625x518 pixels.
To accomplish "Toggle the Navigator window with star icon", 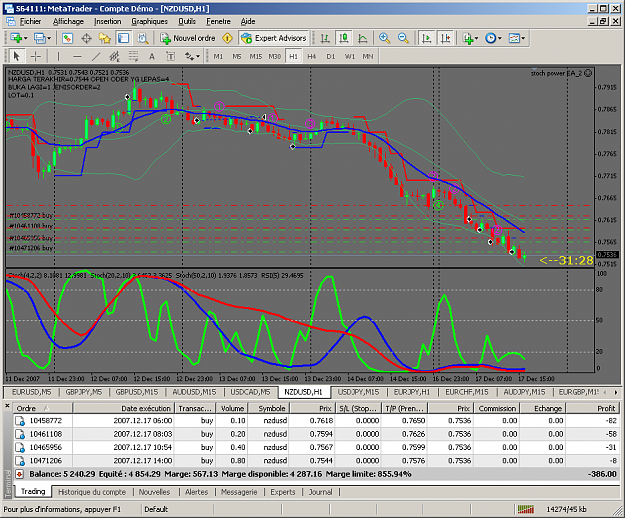I will point(105,38).
